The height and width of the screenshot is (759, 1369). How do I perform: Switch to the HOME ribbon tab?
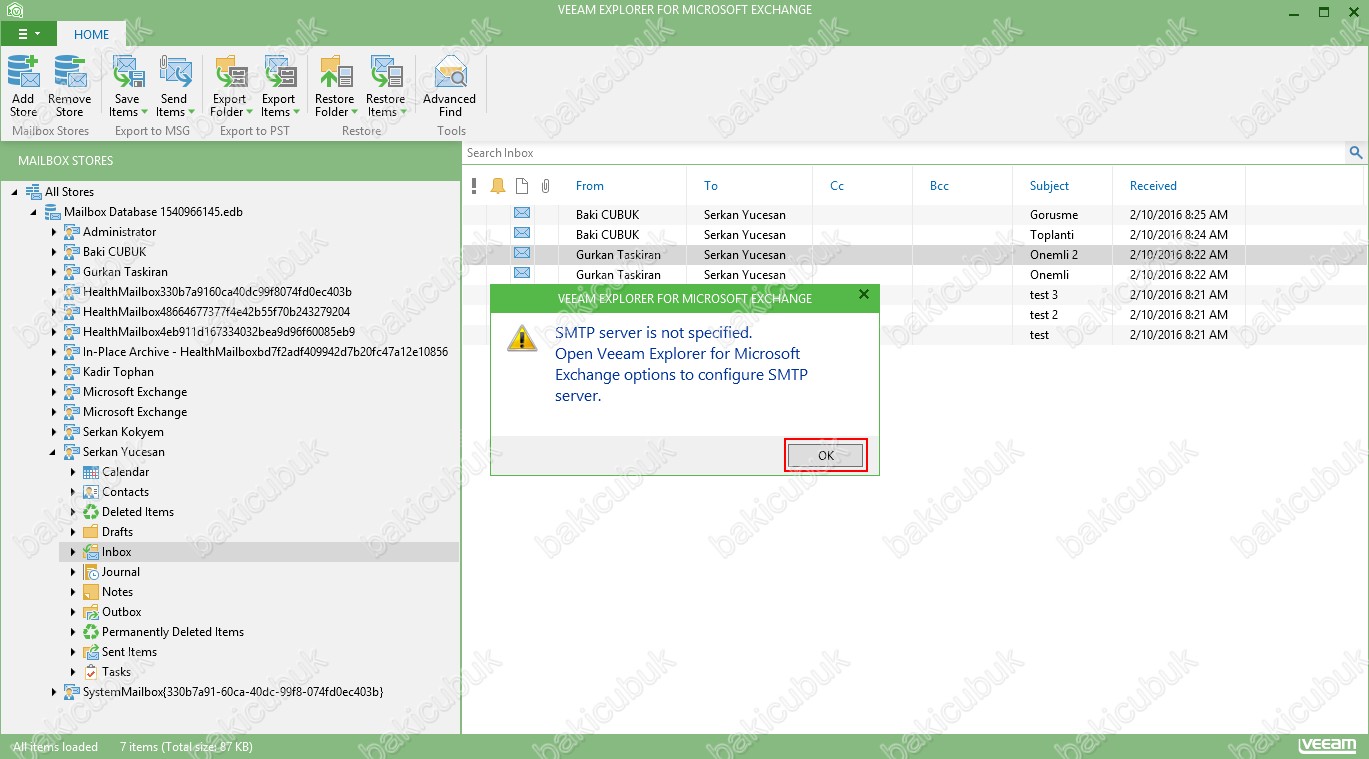click(x=91, y=34)
